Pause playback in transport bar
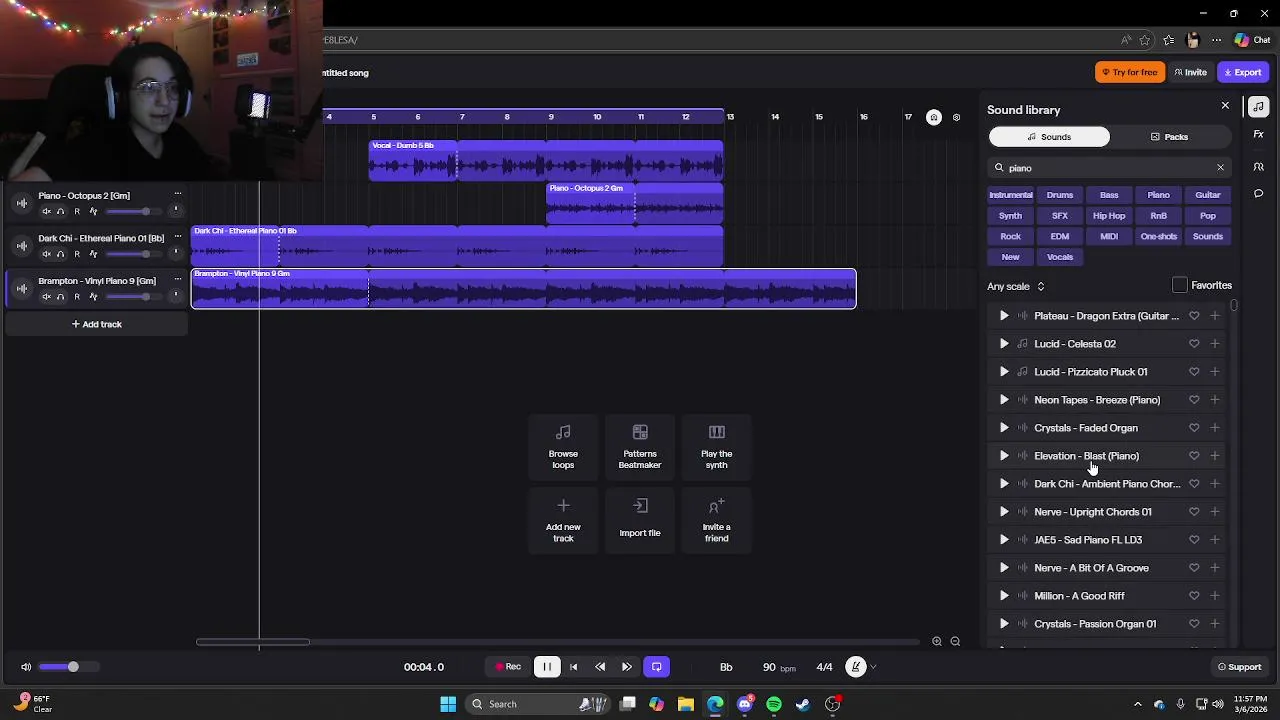The height and width of the screenshot is (720, 1280). (547, 667)
